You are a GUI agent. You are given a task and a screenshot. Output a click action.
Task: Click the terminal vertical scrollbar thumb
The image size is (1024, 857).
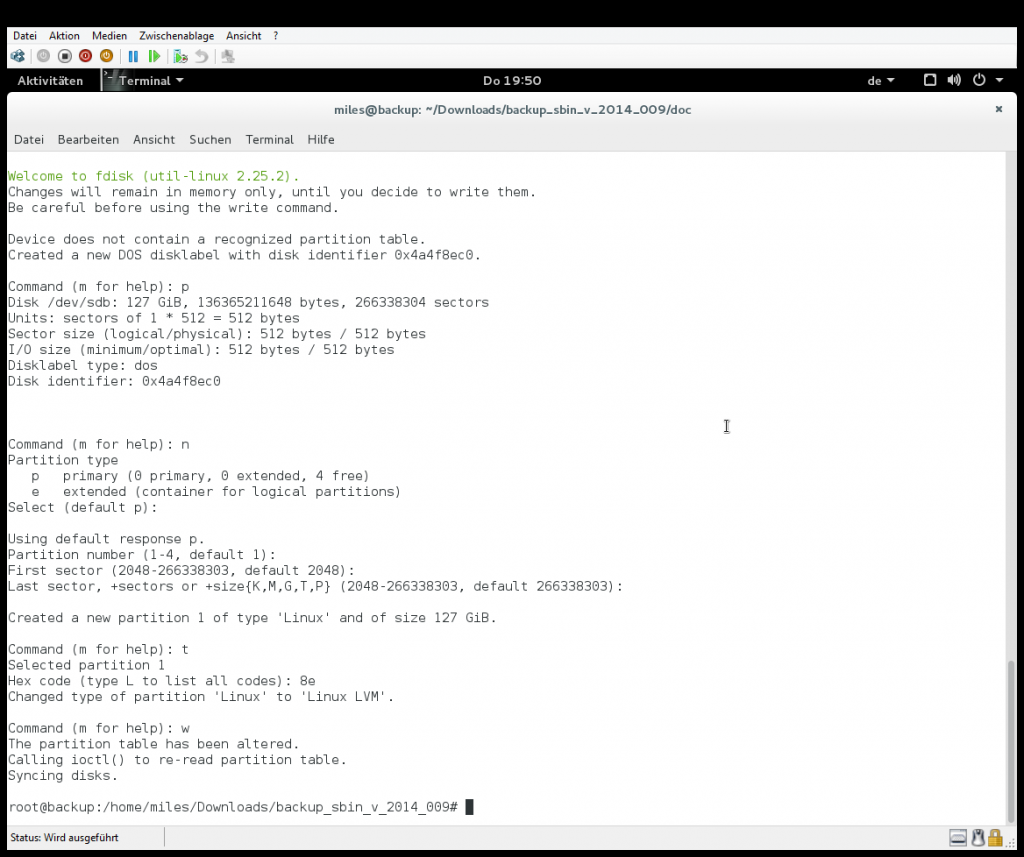point(1011,741)
